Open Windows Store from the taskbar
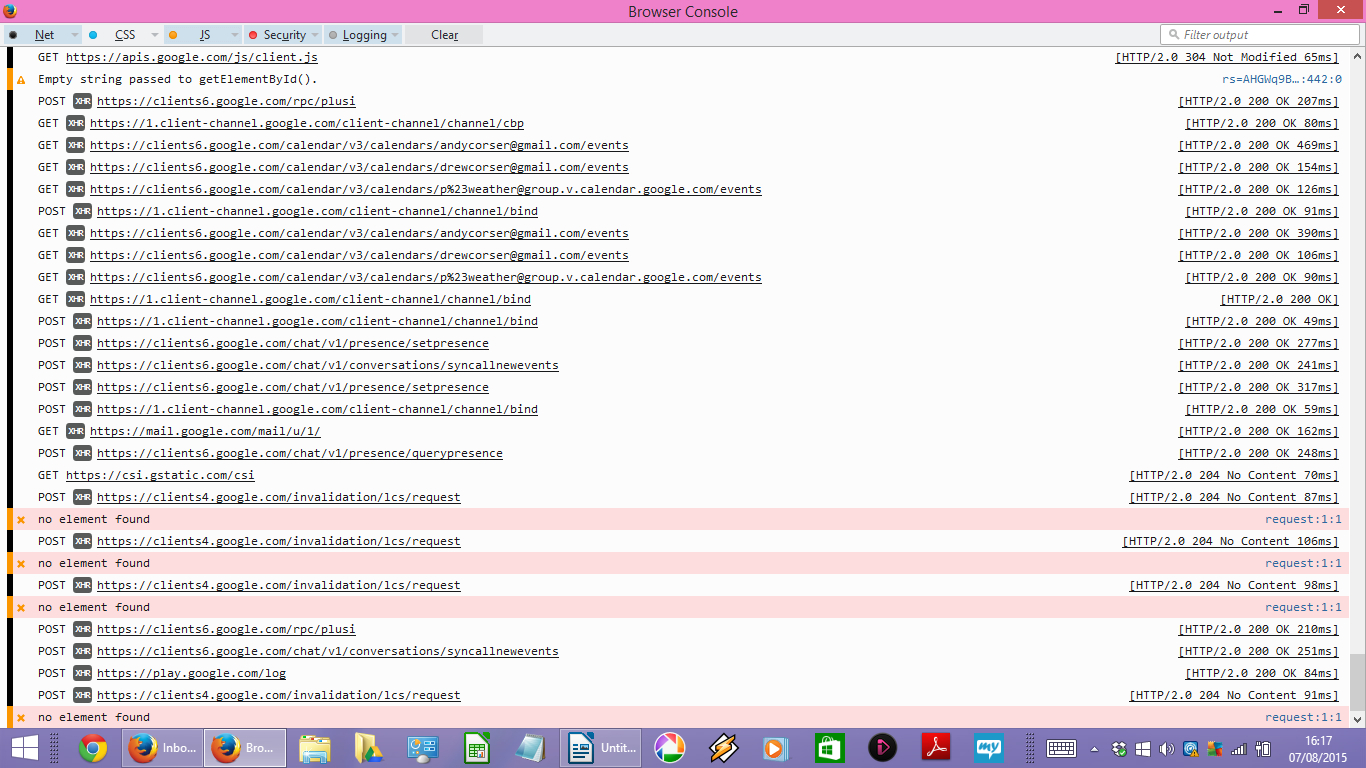Screen dimensions: 1366x768 (x=829, y=748)
